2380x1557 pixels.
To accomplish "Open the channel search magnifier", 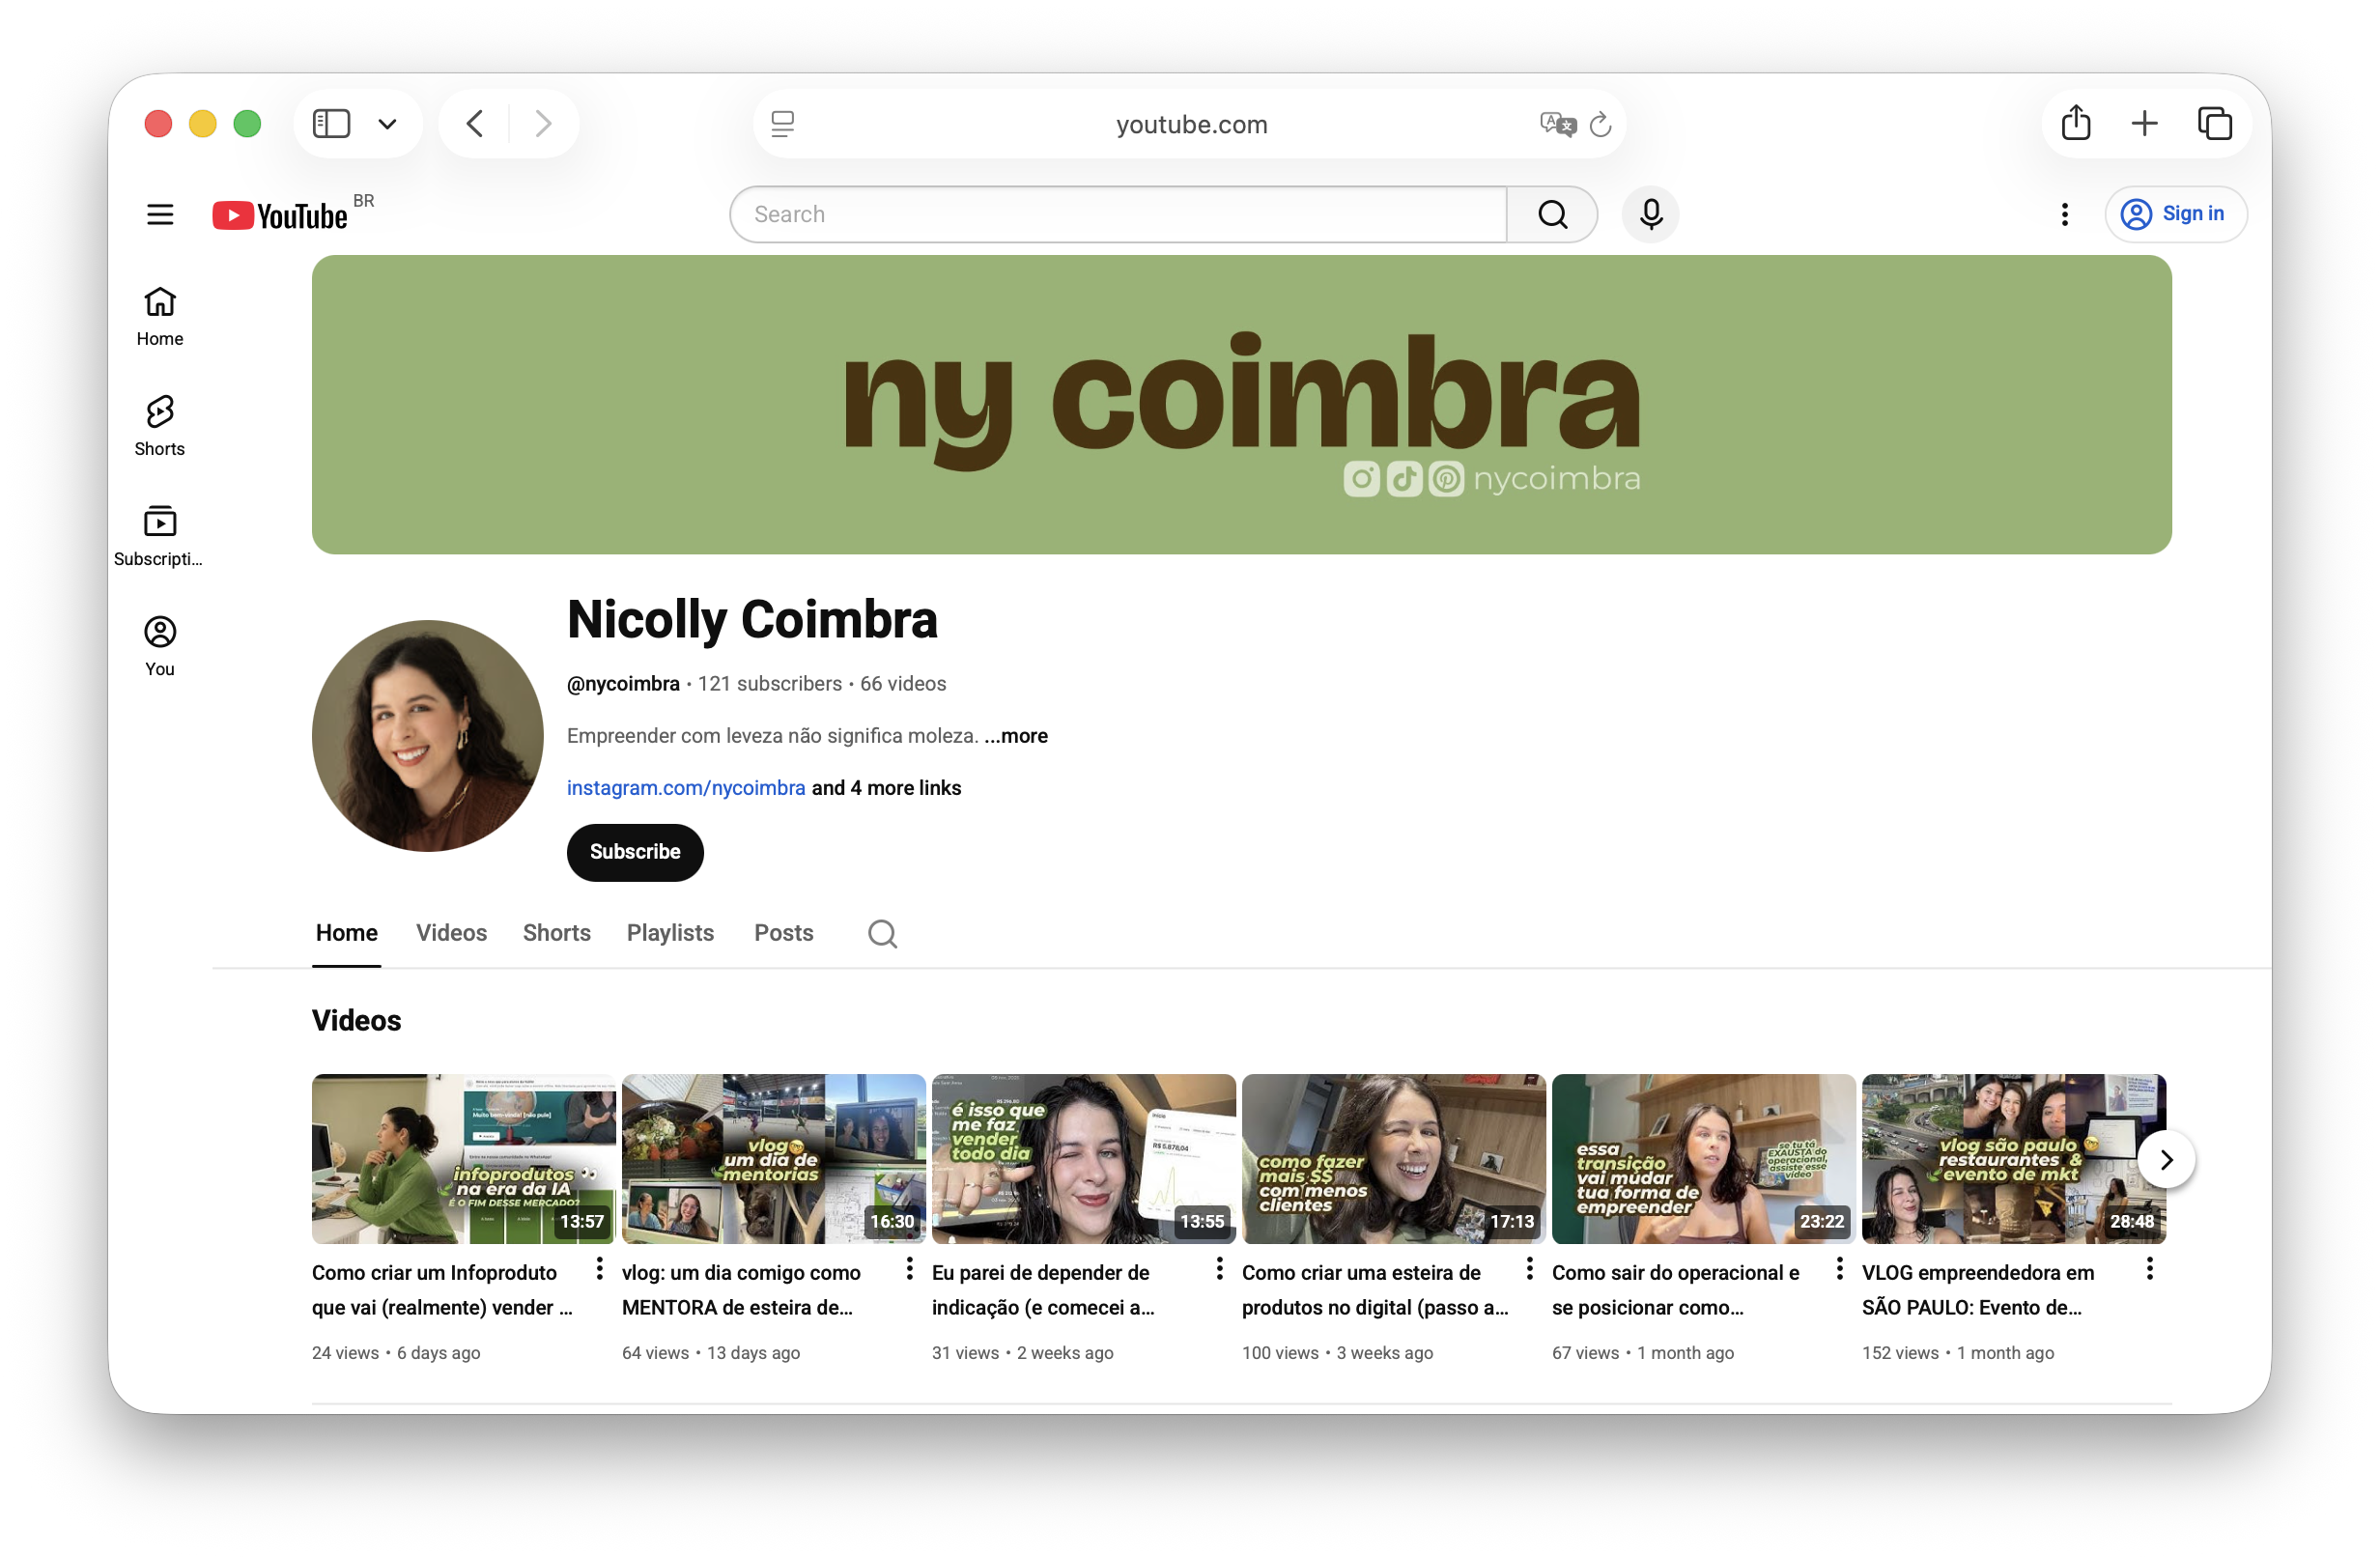I will click(881, 932).
